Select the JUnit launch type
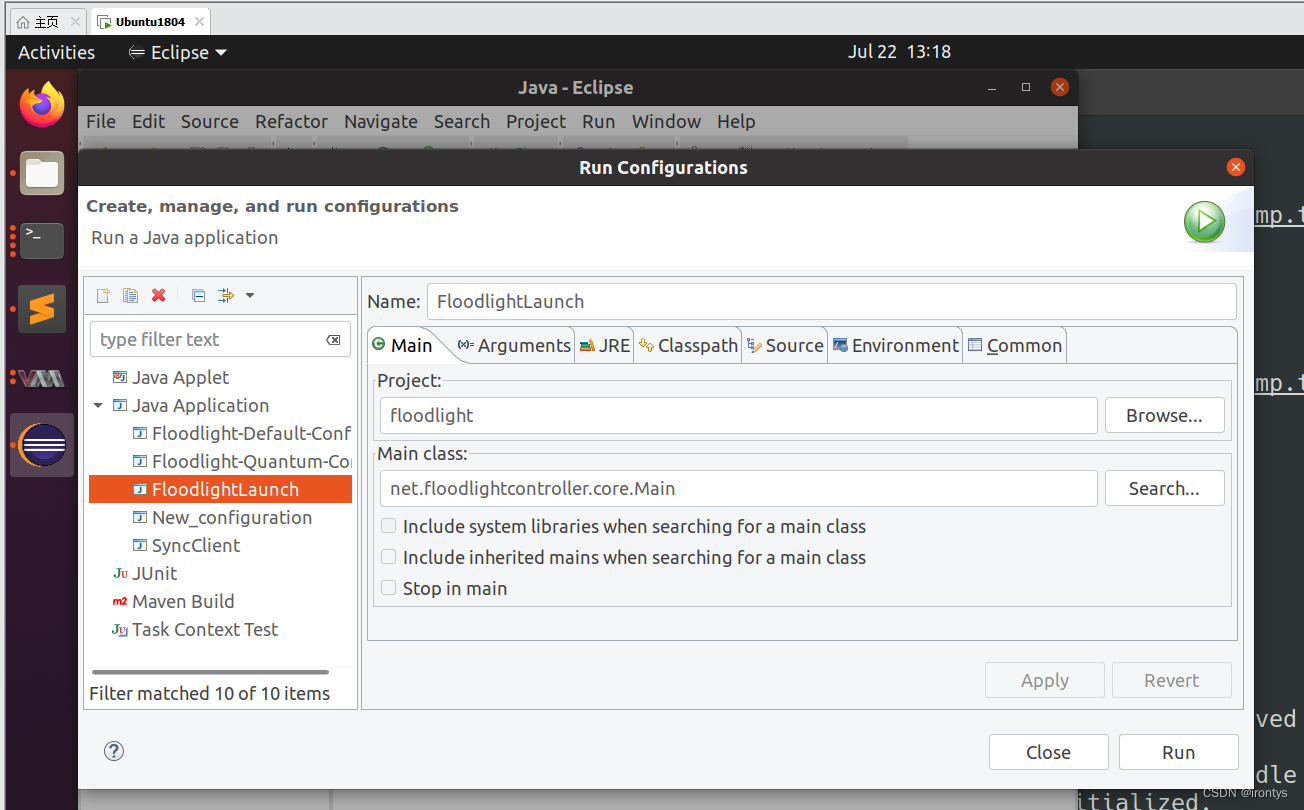The width and height of the screenshot is (1304, 810). coord(145,573)
